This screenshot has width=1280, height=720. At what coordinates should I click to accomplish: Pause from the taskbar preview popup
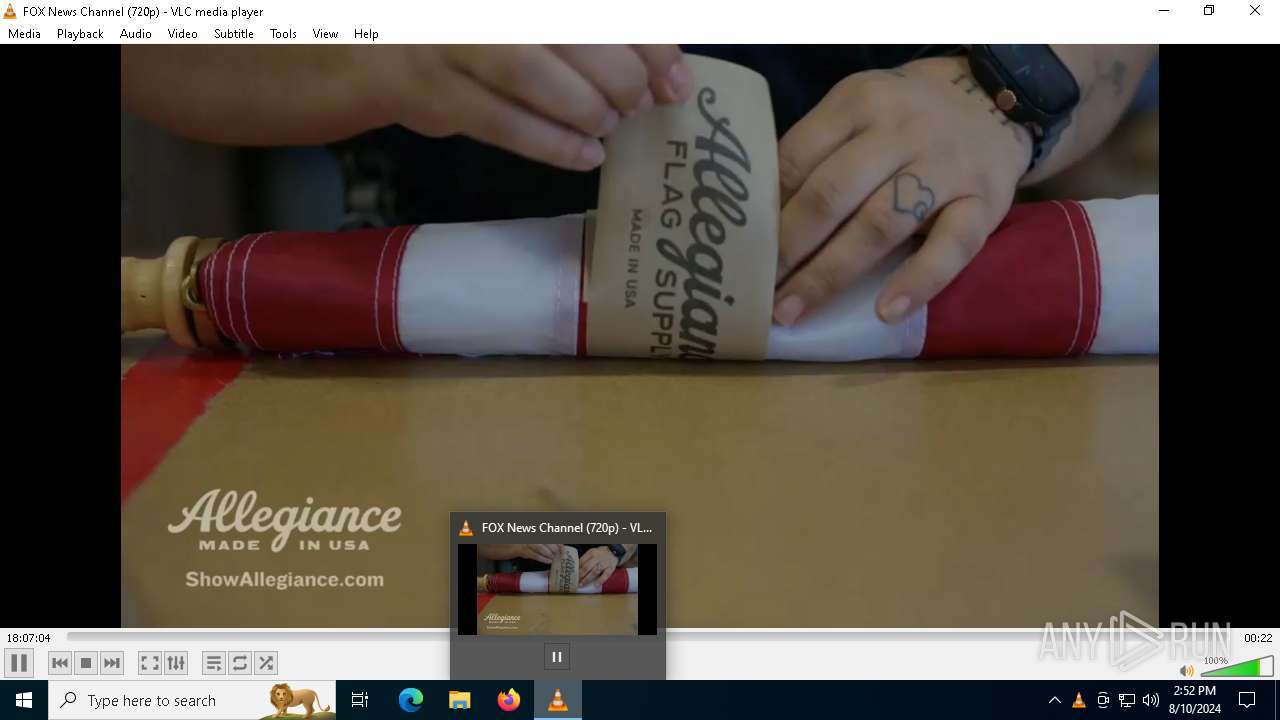point(557,657)
